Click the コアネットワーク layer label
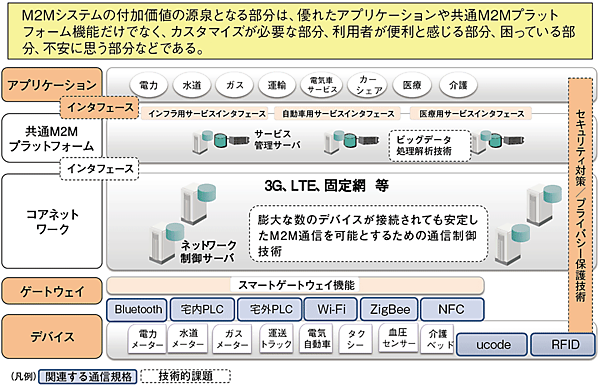 [x=52, y=221]
